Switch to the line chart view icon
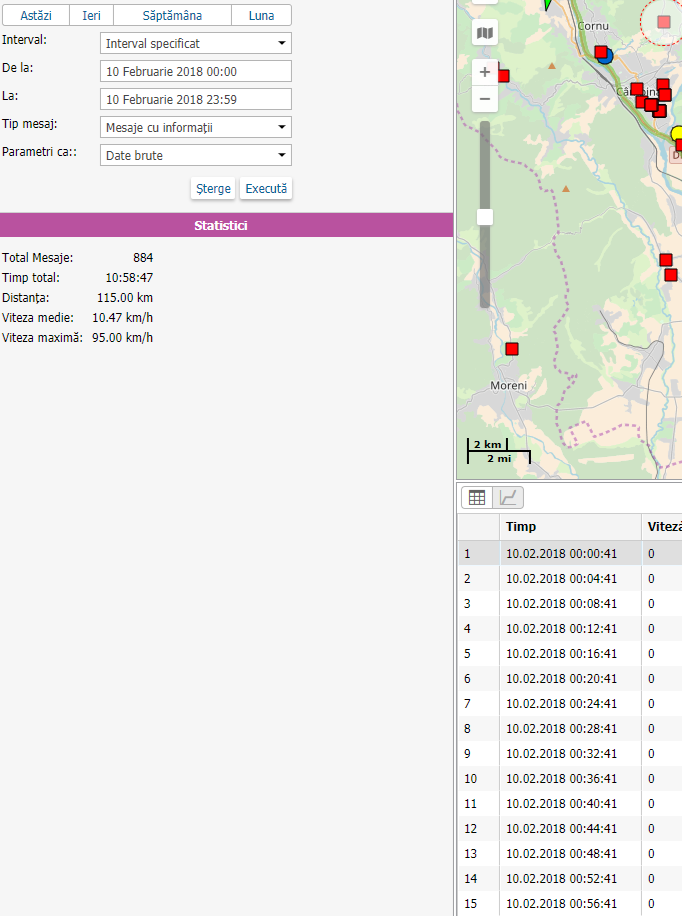 pyautogui.click(x=508, y=497)
